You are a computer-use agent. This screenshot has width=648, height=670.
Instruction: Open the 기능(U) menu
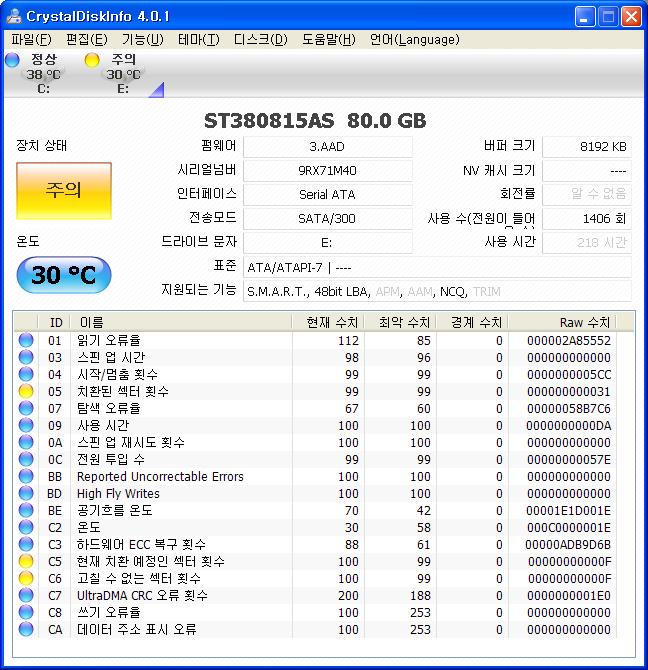pyautogui.click(x=143, y=40)
